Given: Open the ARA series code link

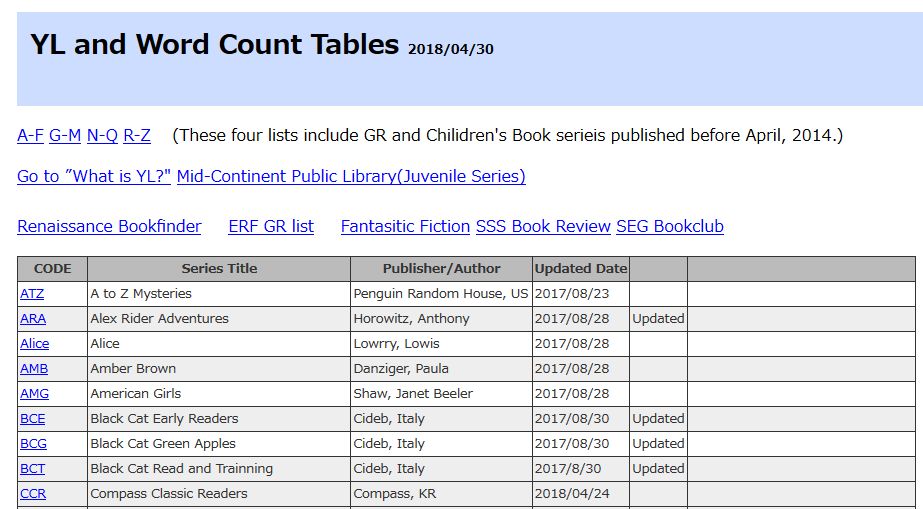Looking at the screenshot, I should tap(33, 319).
